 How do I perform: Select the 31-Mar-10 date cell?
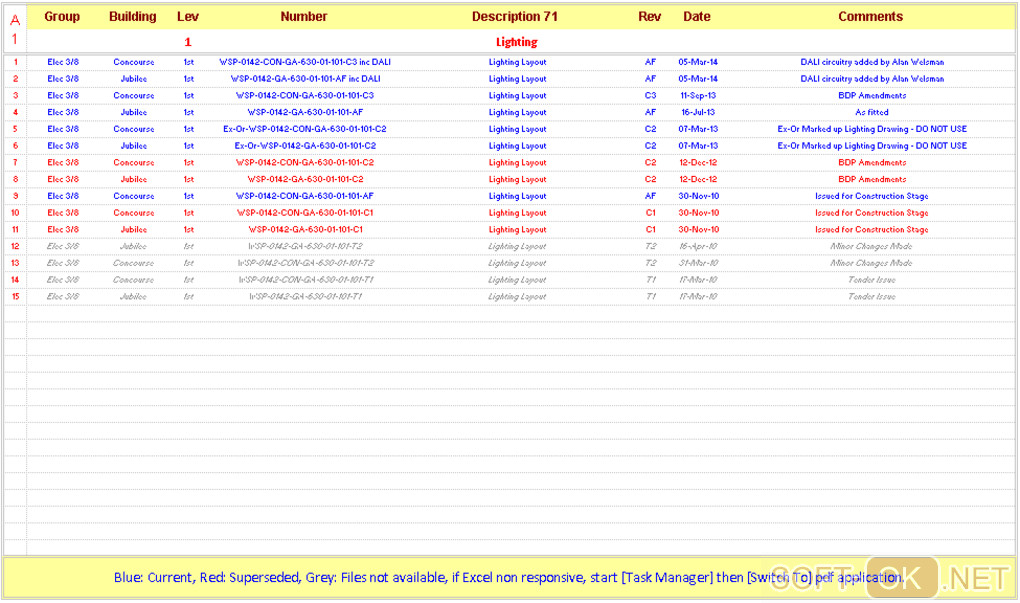click(698, 263)
